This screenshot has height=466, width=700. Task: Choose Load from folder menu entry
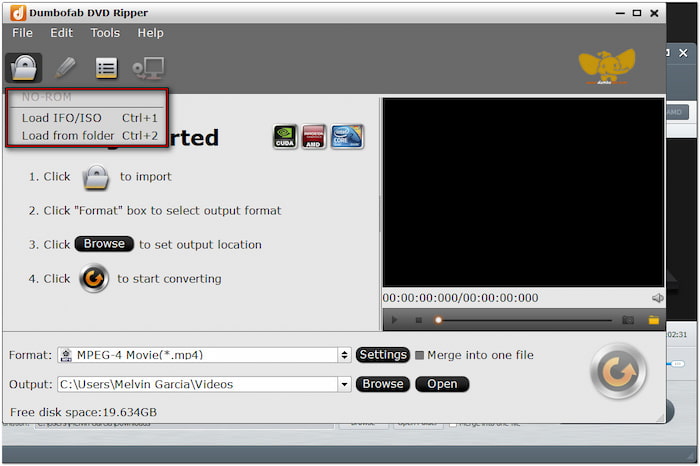pyautogui.click(x=68, y=136)
